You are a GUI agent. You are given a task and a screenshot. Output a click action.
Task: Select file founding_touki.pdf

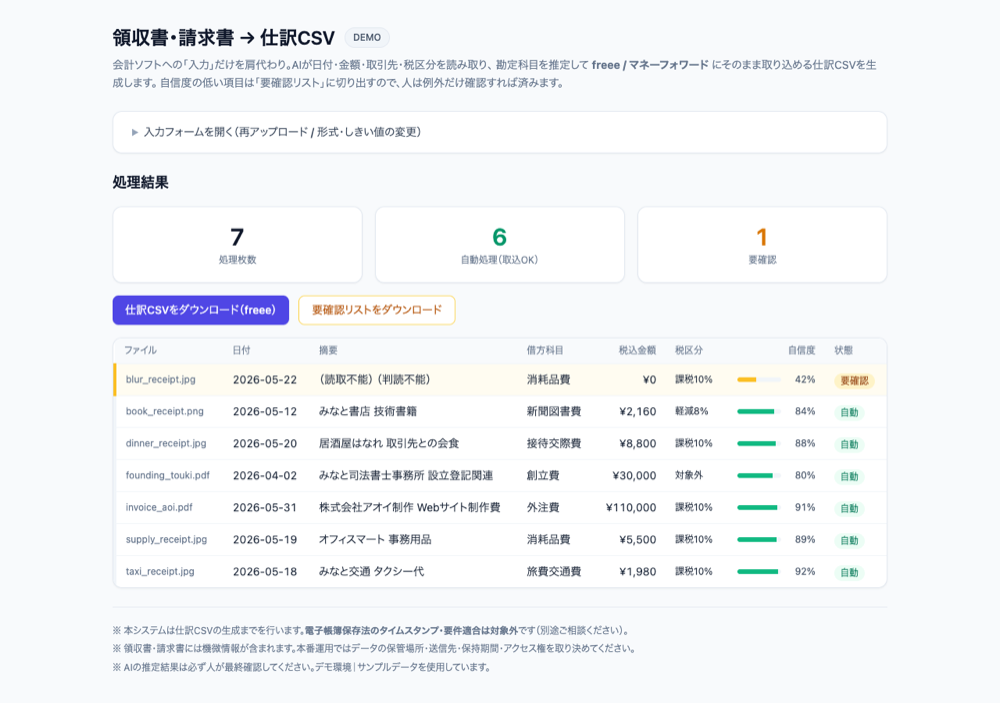(168, 475)
